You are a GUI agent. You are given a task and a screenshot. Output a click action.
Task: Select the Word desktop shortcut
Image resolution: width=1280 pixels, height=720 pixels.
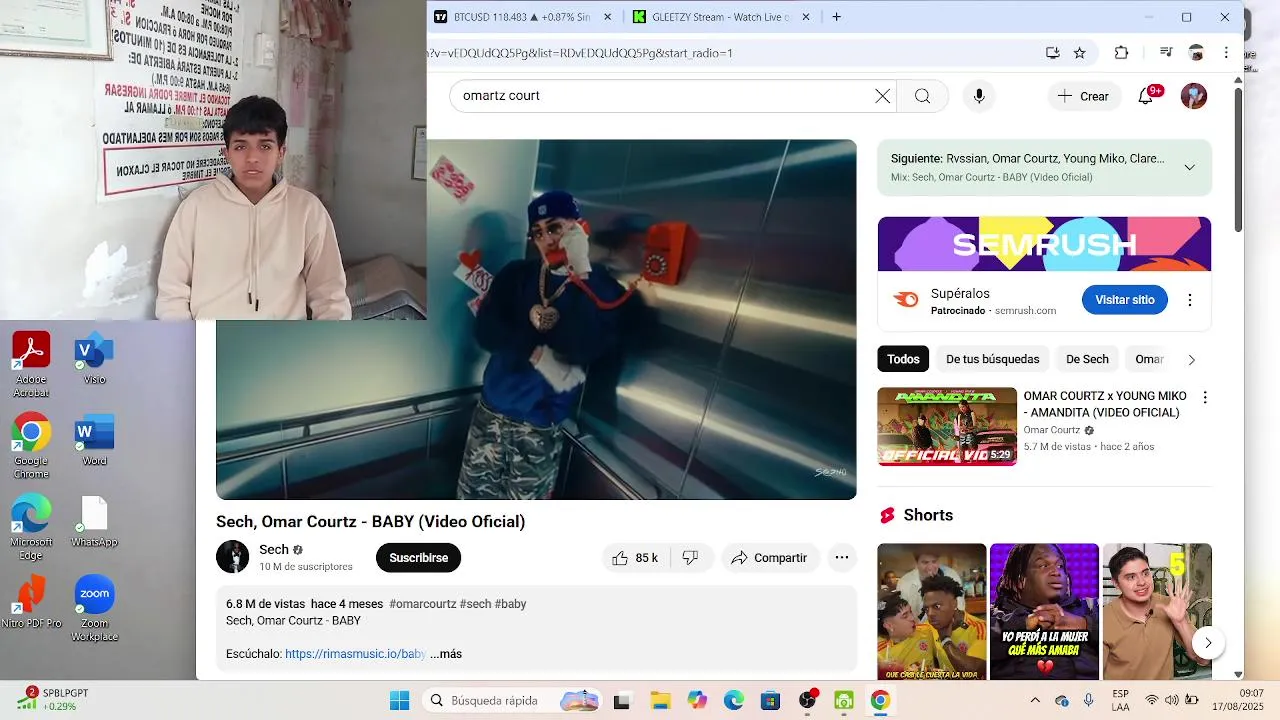(94, 440)
